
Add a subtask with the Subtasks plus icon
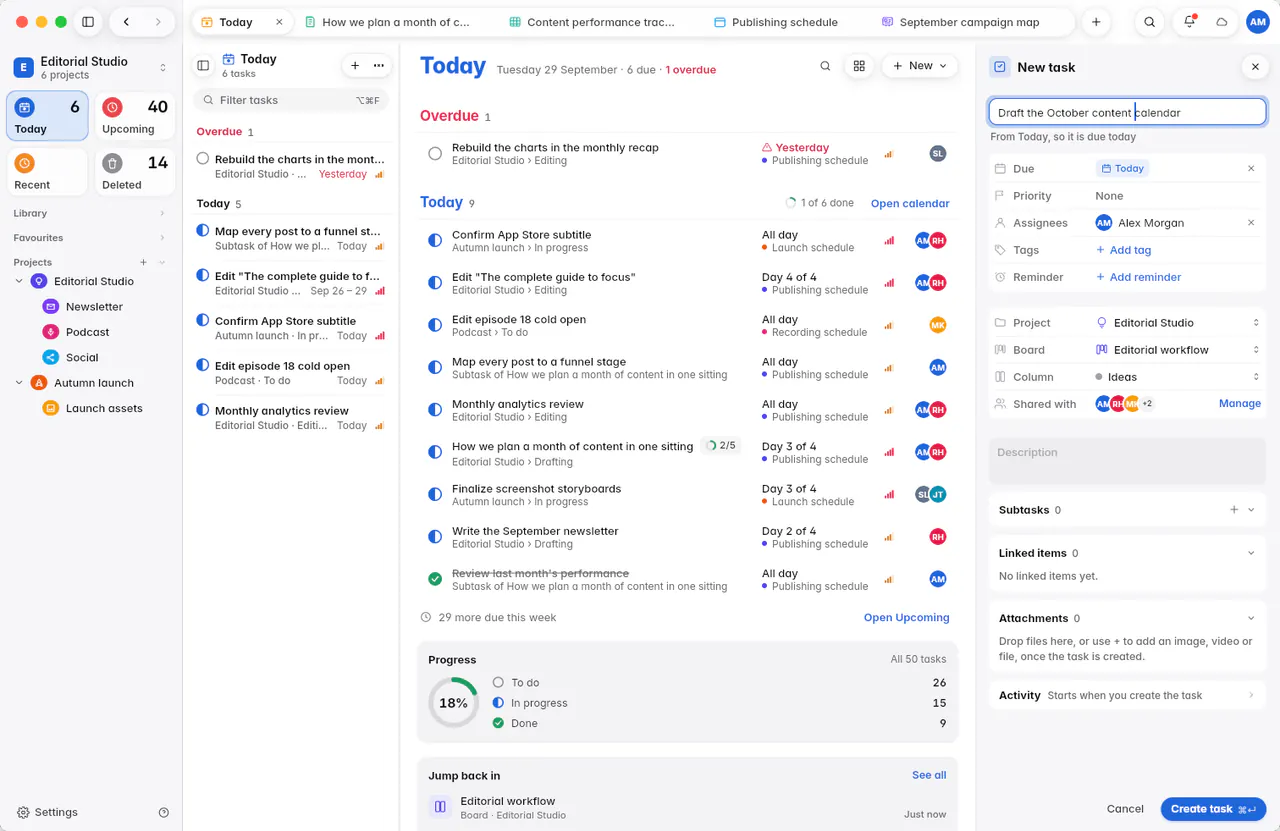(1234, 510)
